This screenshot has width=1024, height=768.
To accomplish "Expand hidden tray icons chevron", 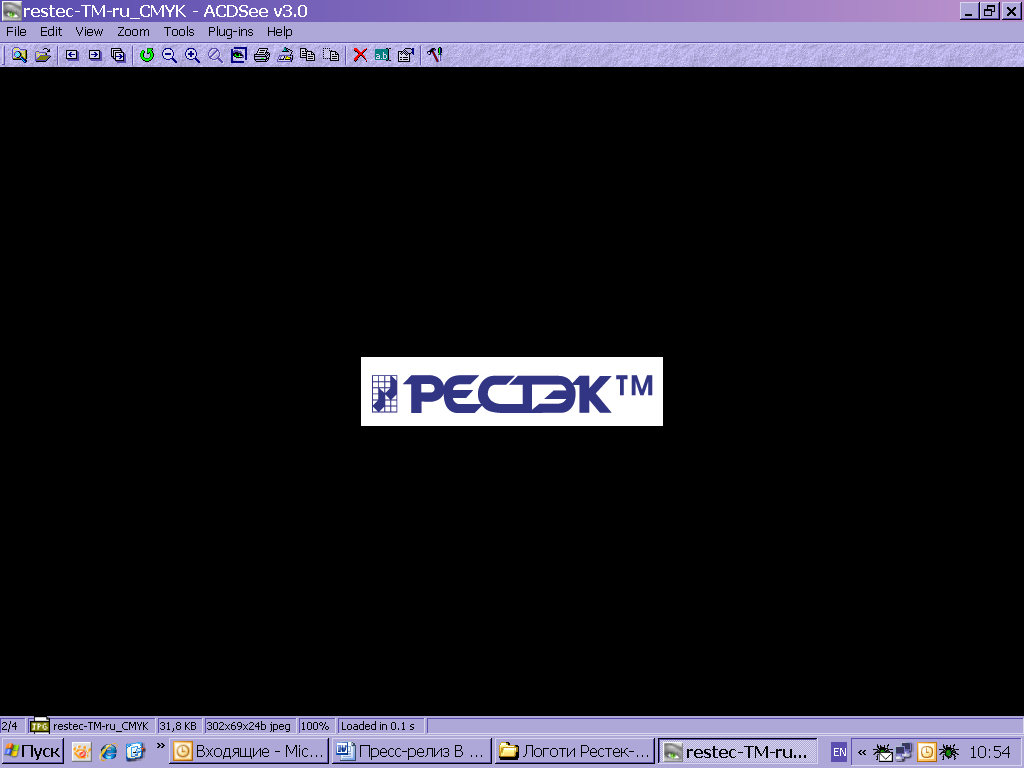I will coord(861,752).
